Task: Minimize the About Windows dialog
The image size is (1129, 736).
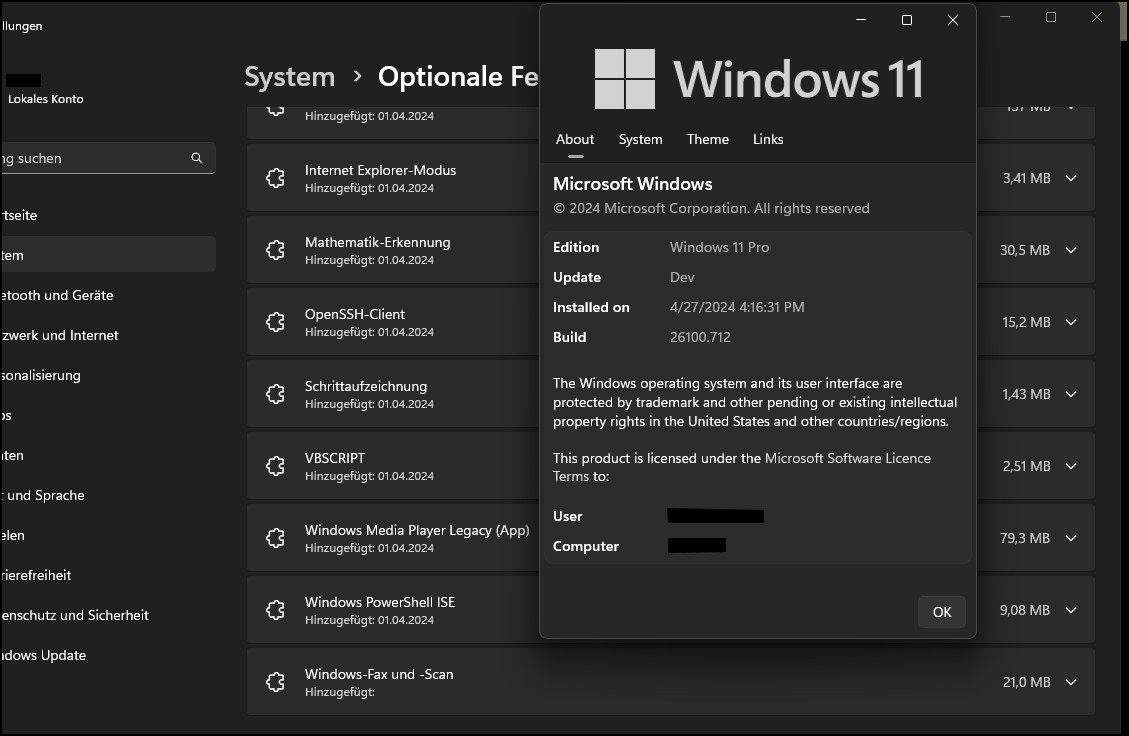Action: [x=860, y=20]
